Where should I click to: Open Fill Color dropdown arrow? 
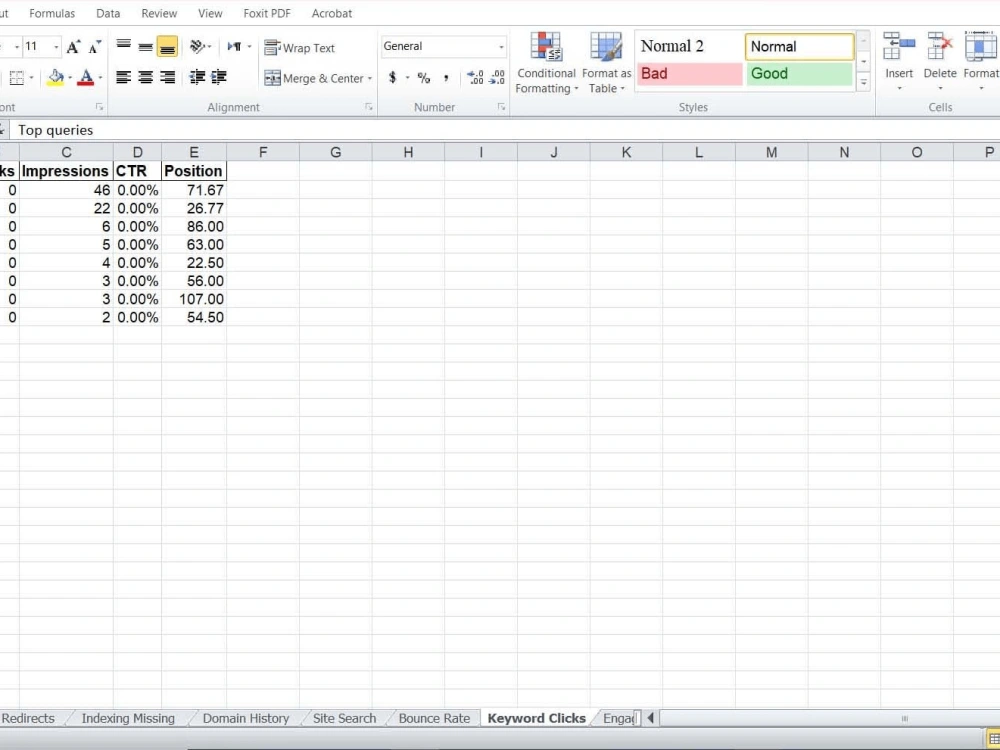click(x=70, y=78)
